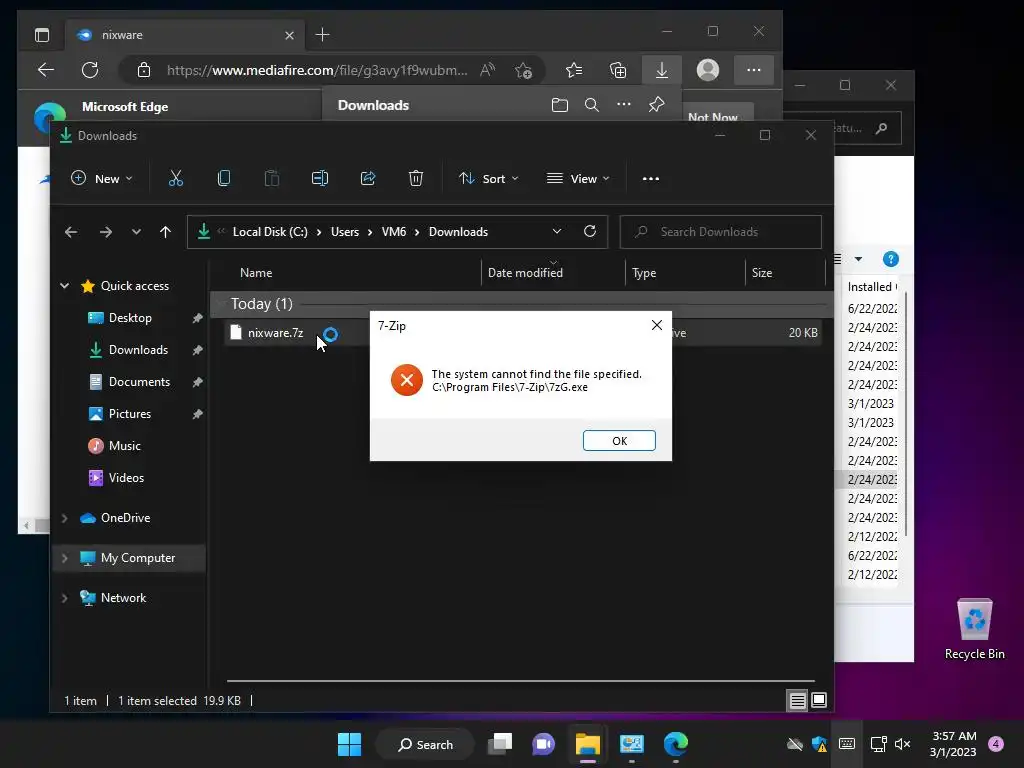Open the New dropdown in Explorer
This screenshot has width=1024, height=768.
pyautogui.click(x=101, y=178)
